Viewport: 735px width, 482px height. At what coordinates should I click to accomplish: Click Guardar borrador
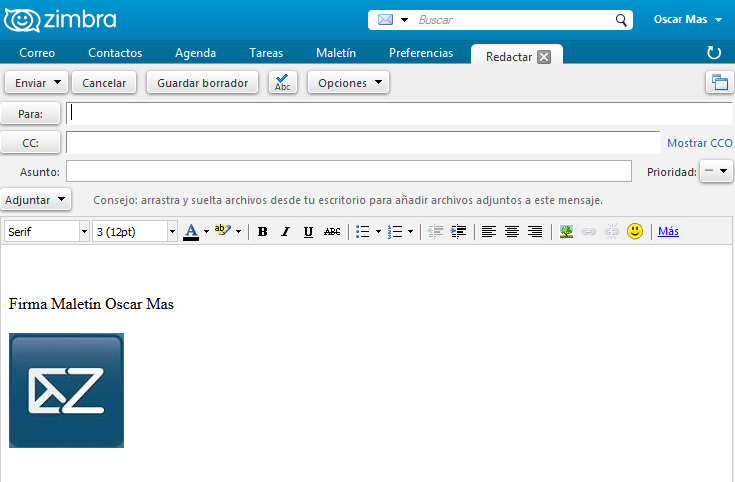[202, 83]
